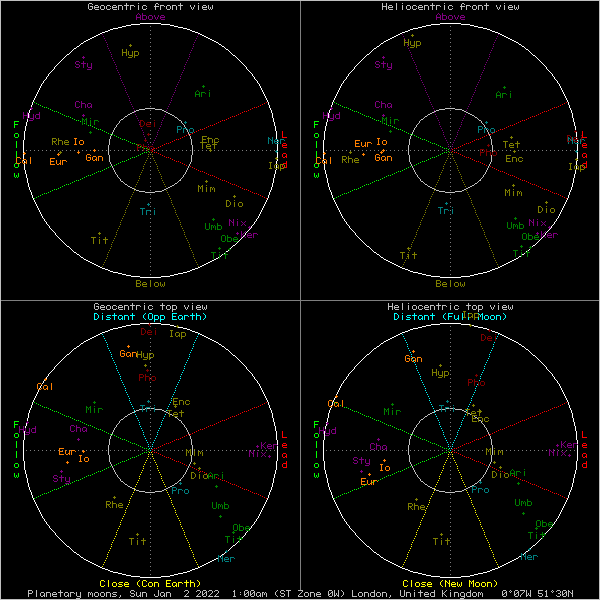Click Ari moon in Geocentric front view
This screenshot has width=600, height=600.
[x=202, y=94]
